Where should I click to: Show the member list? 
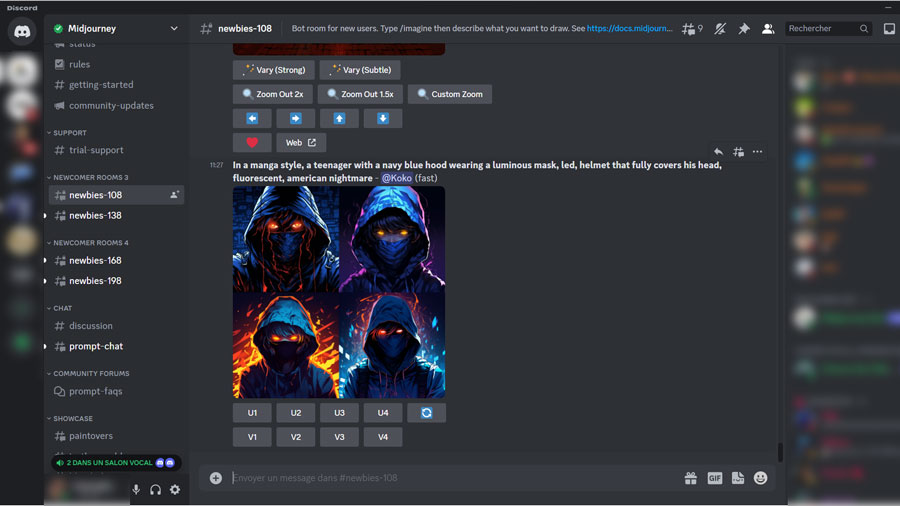[x=767, y=29]
